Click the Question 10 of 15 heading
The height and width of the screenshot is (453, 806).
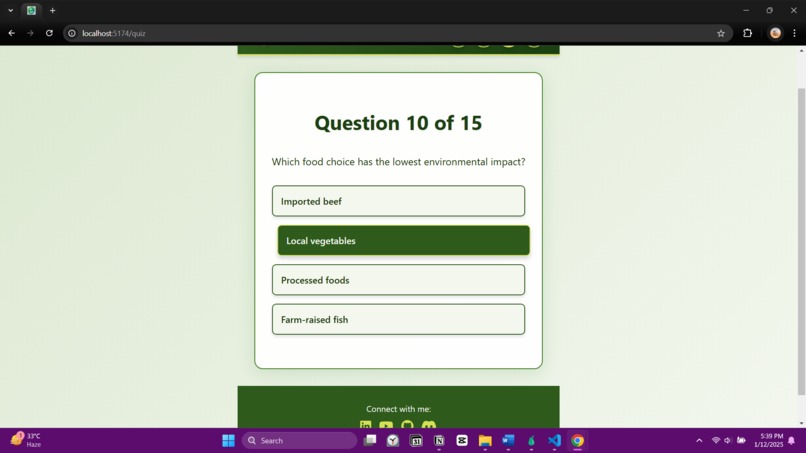(398, 123)
